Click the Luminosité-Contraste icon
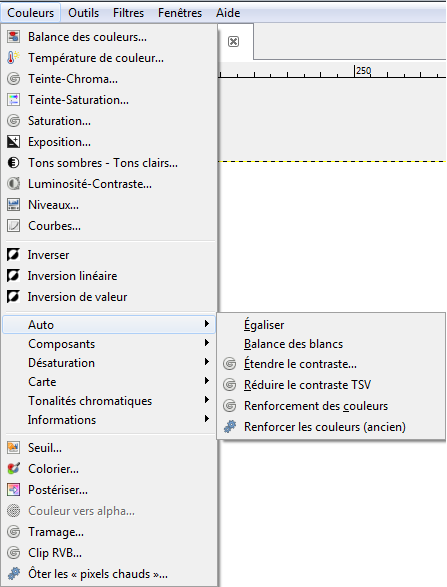447x587 pixels. tap(13, 184)
